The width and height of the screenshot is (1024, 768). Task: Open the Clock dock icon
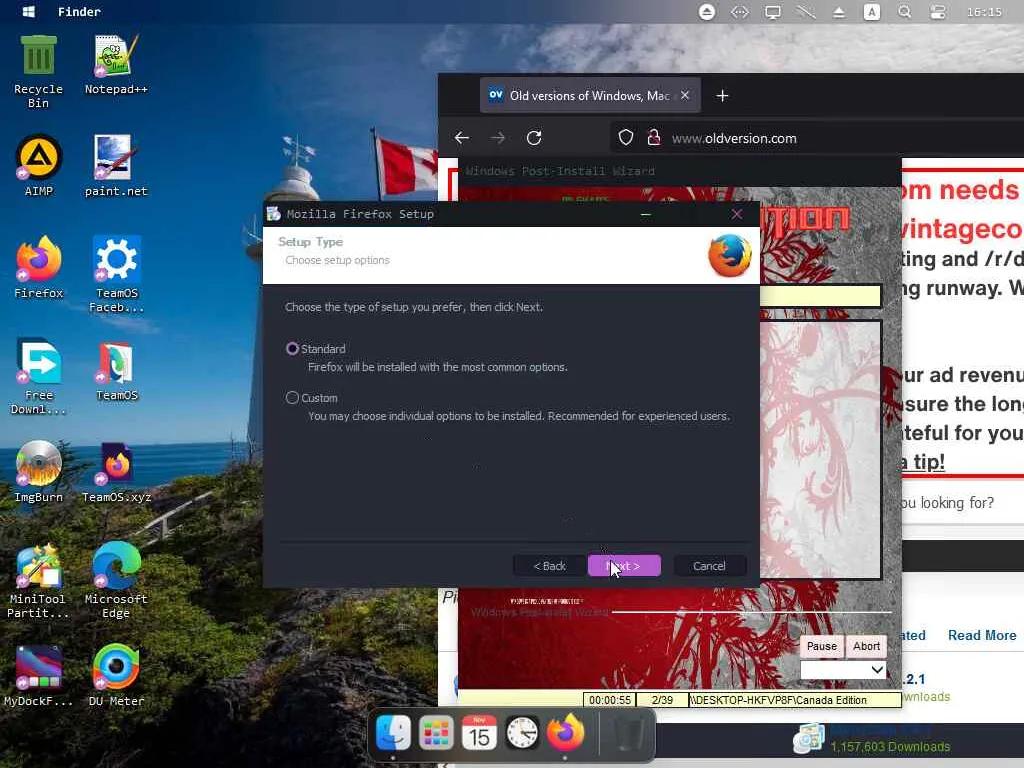[x=522, y=733]
